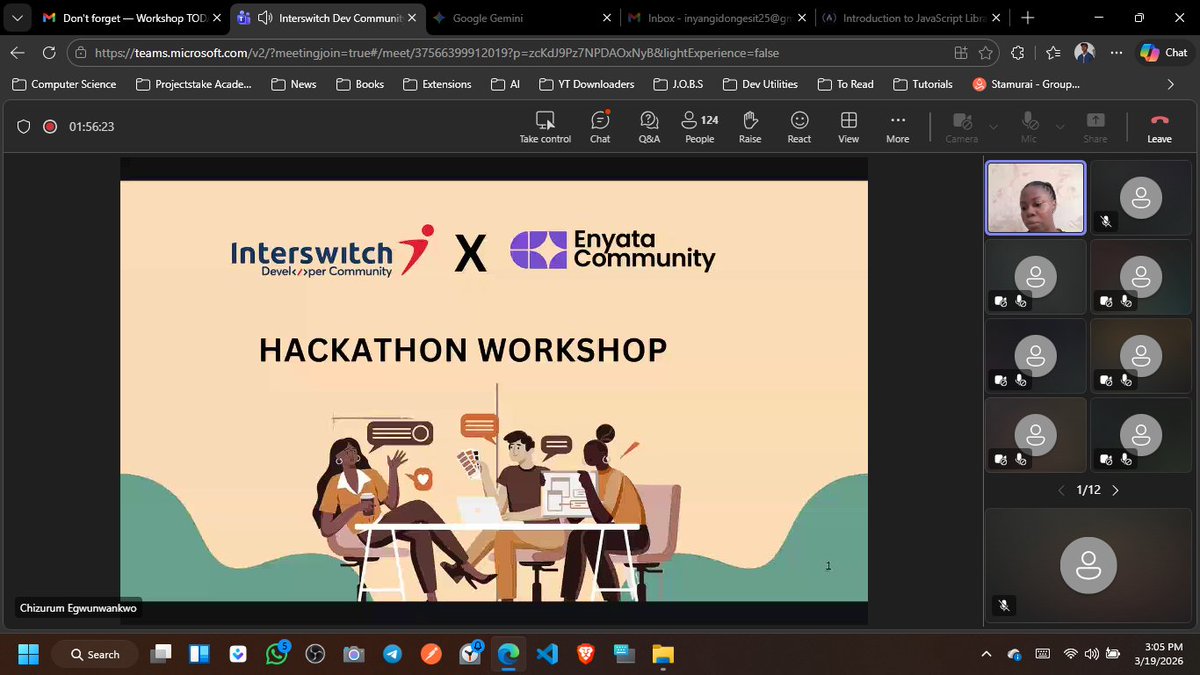Open the Q&A panel

pyautogui.click(x=649, y=127)
